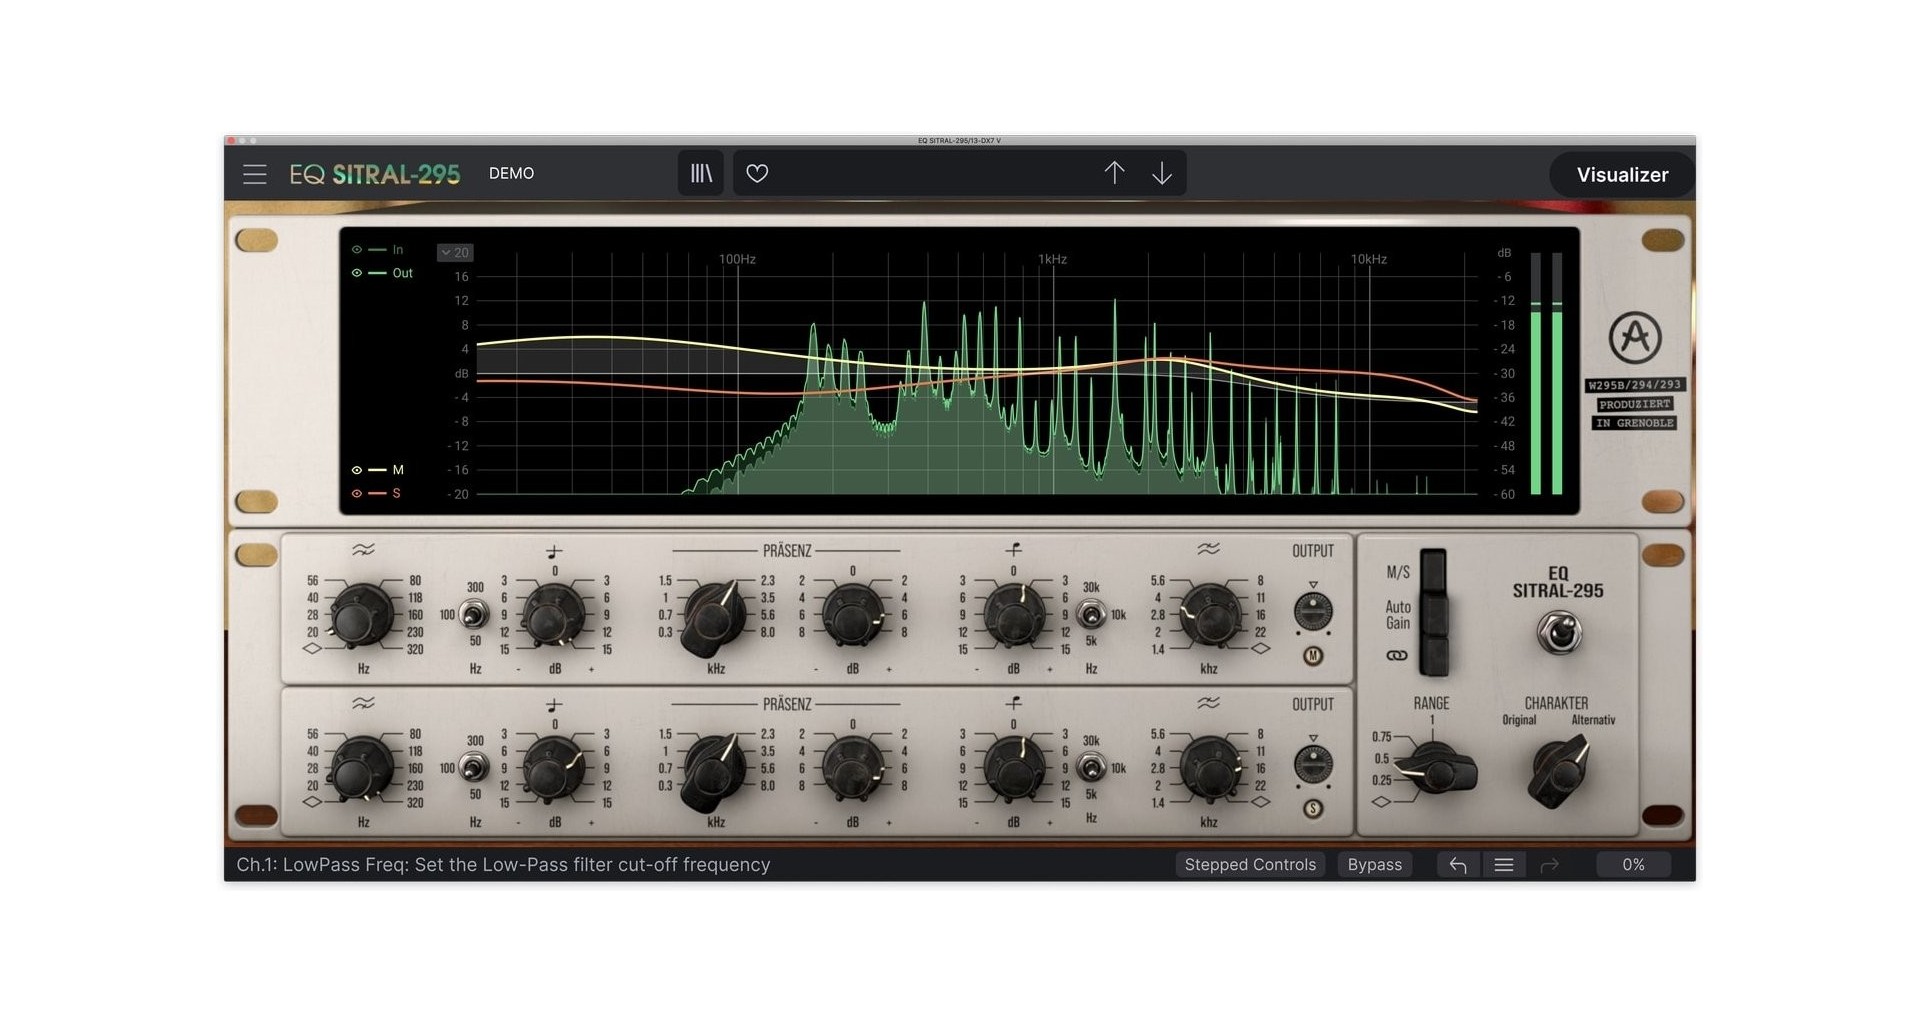1920x1023 pixels.
Task: Click the M channel high shelf dB knob
Action: point(1014,615)
